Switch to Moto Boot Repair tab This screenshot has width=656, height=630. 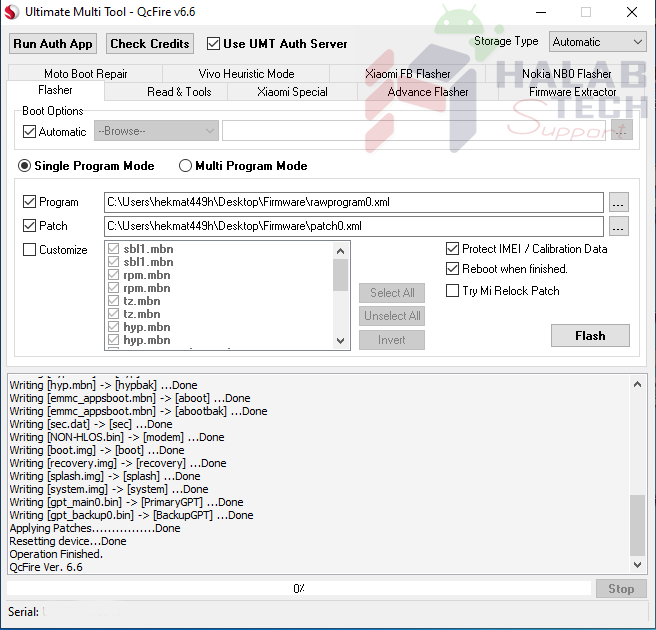click(85, 74)
